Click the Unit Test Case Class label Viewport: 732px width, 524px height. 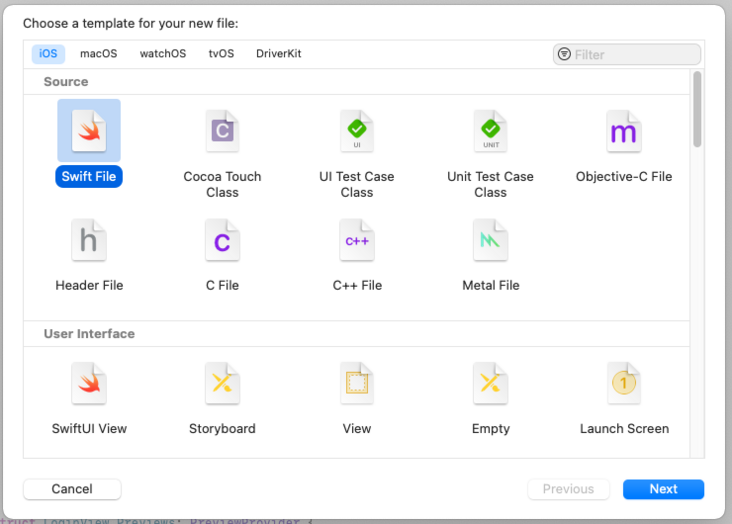pyautogui.click(x=490, y=184)
